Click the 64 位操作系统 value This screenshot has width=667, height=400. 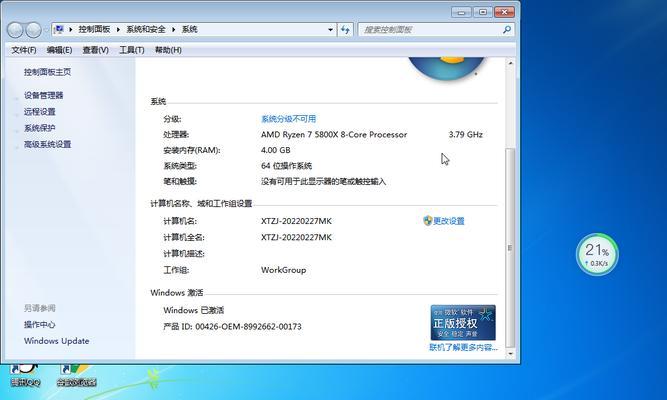click(286, 166)
